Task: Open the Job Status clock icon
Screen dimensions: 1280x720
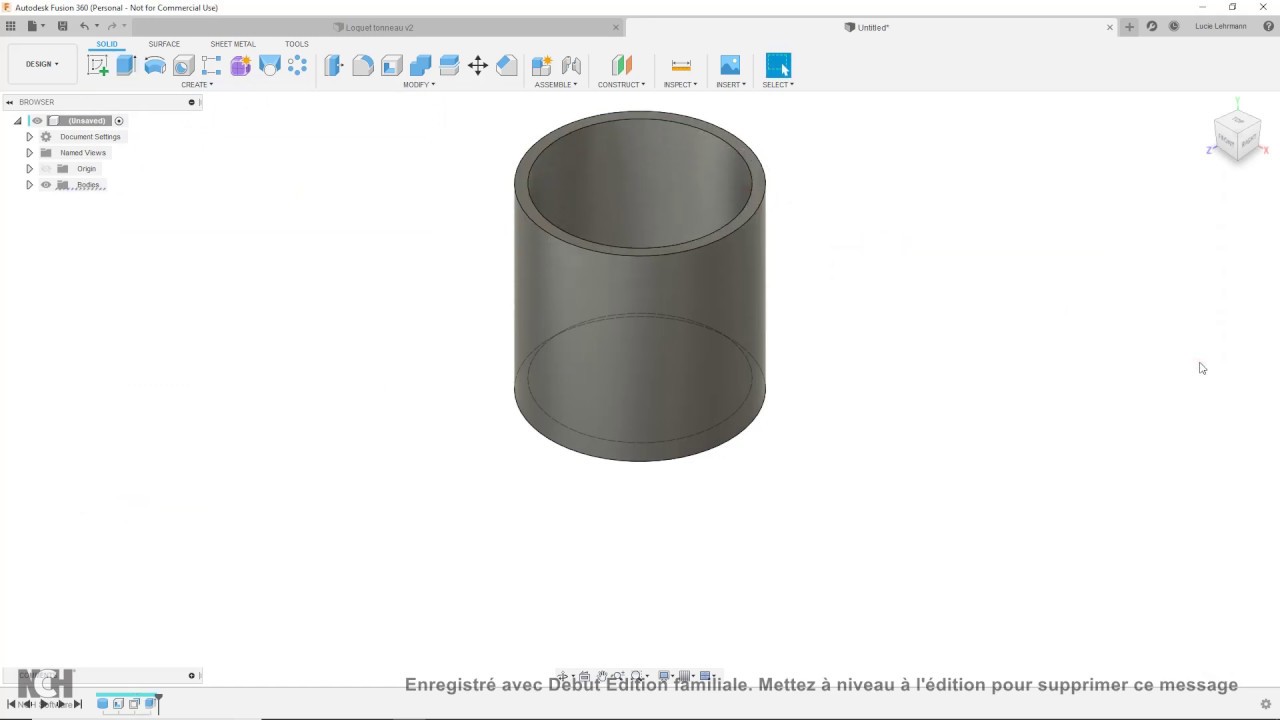Action: click(1174, 27)
